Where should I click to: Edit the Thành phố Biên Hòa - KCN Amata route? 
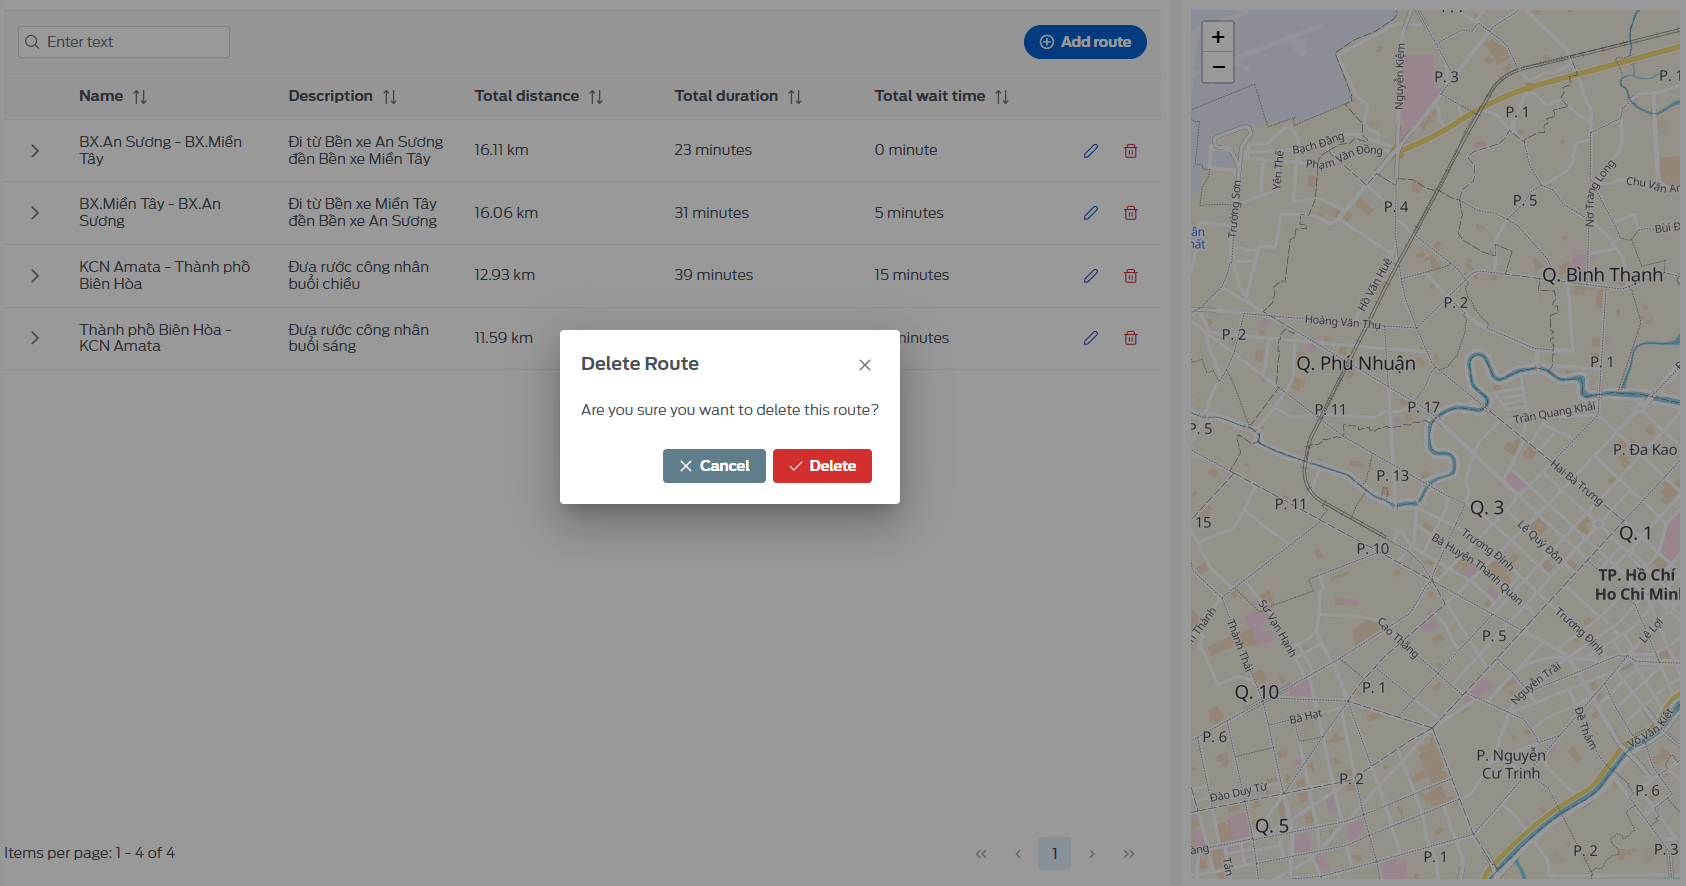click(1091, 338)
